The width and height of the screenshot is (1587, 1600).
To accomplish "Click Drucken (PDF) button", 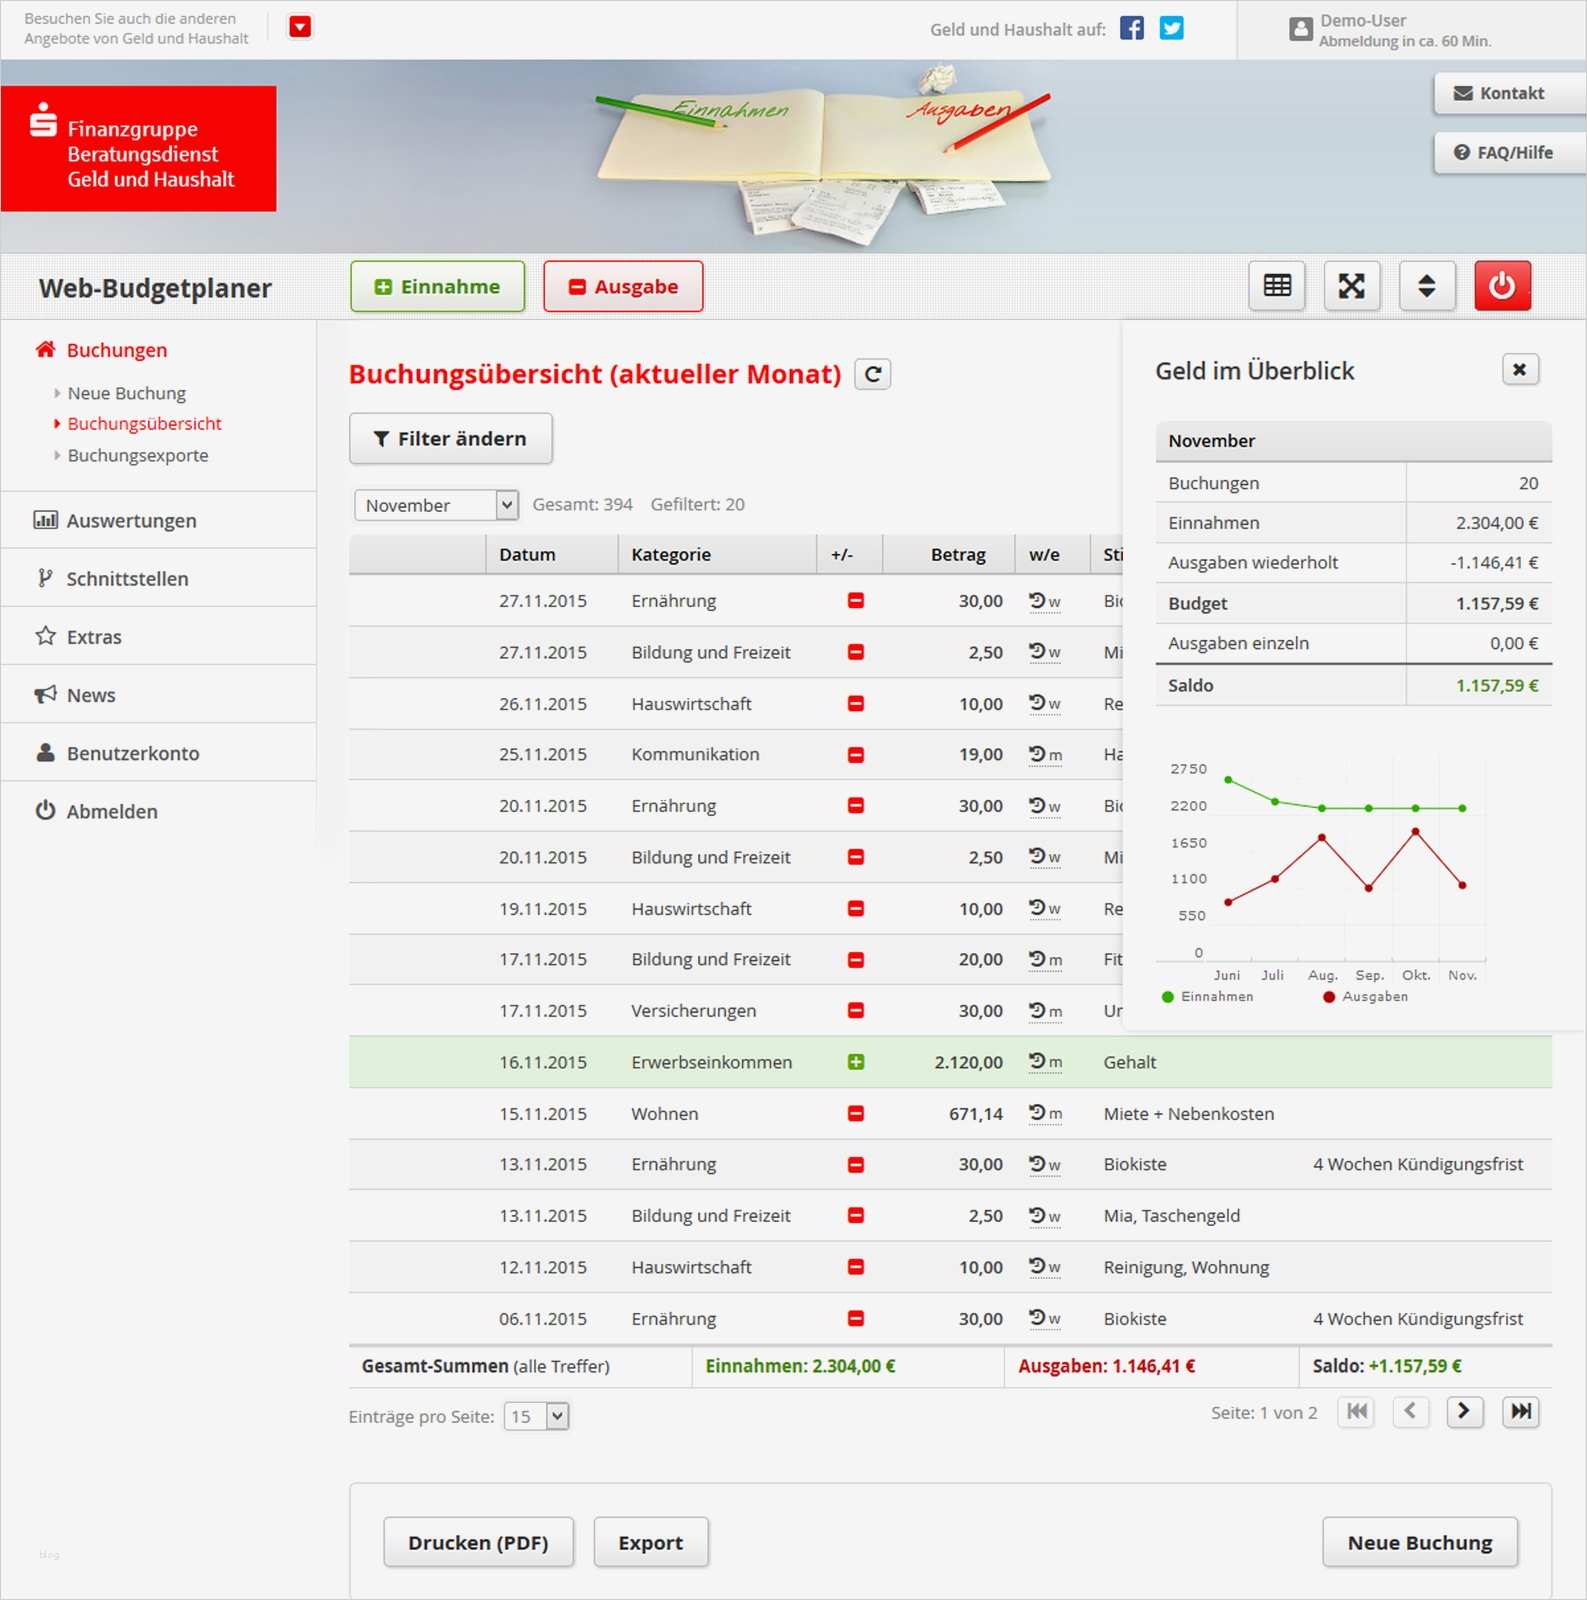I will [479, 1543].
